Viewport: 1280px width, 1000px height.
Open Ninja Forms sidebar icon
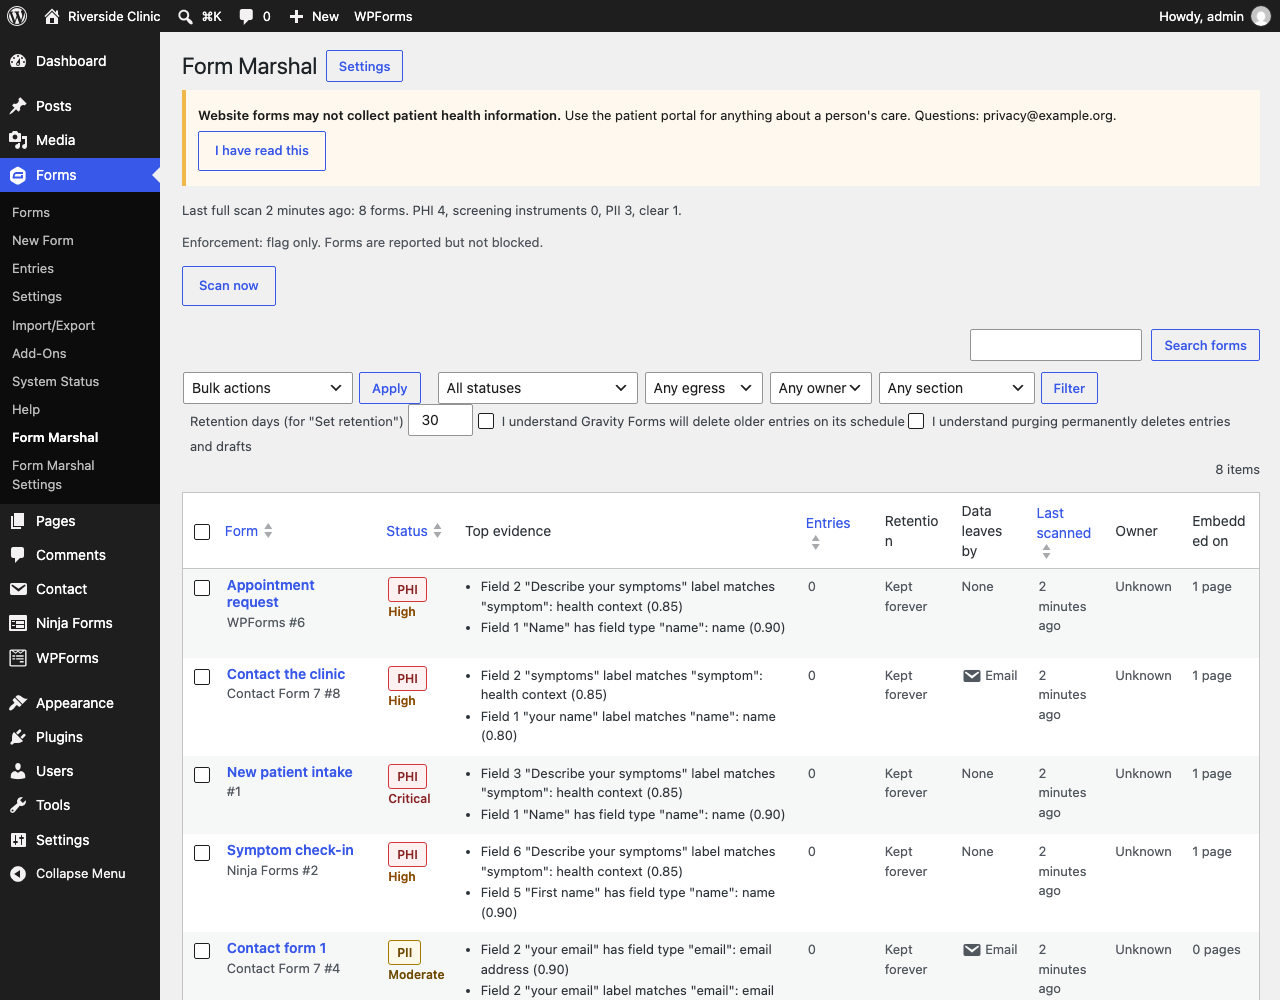point(18,623)
